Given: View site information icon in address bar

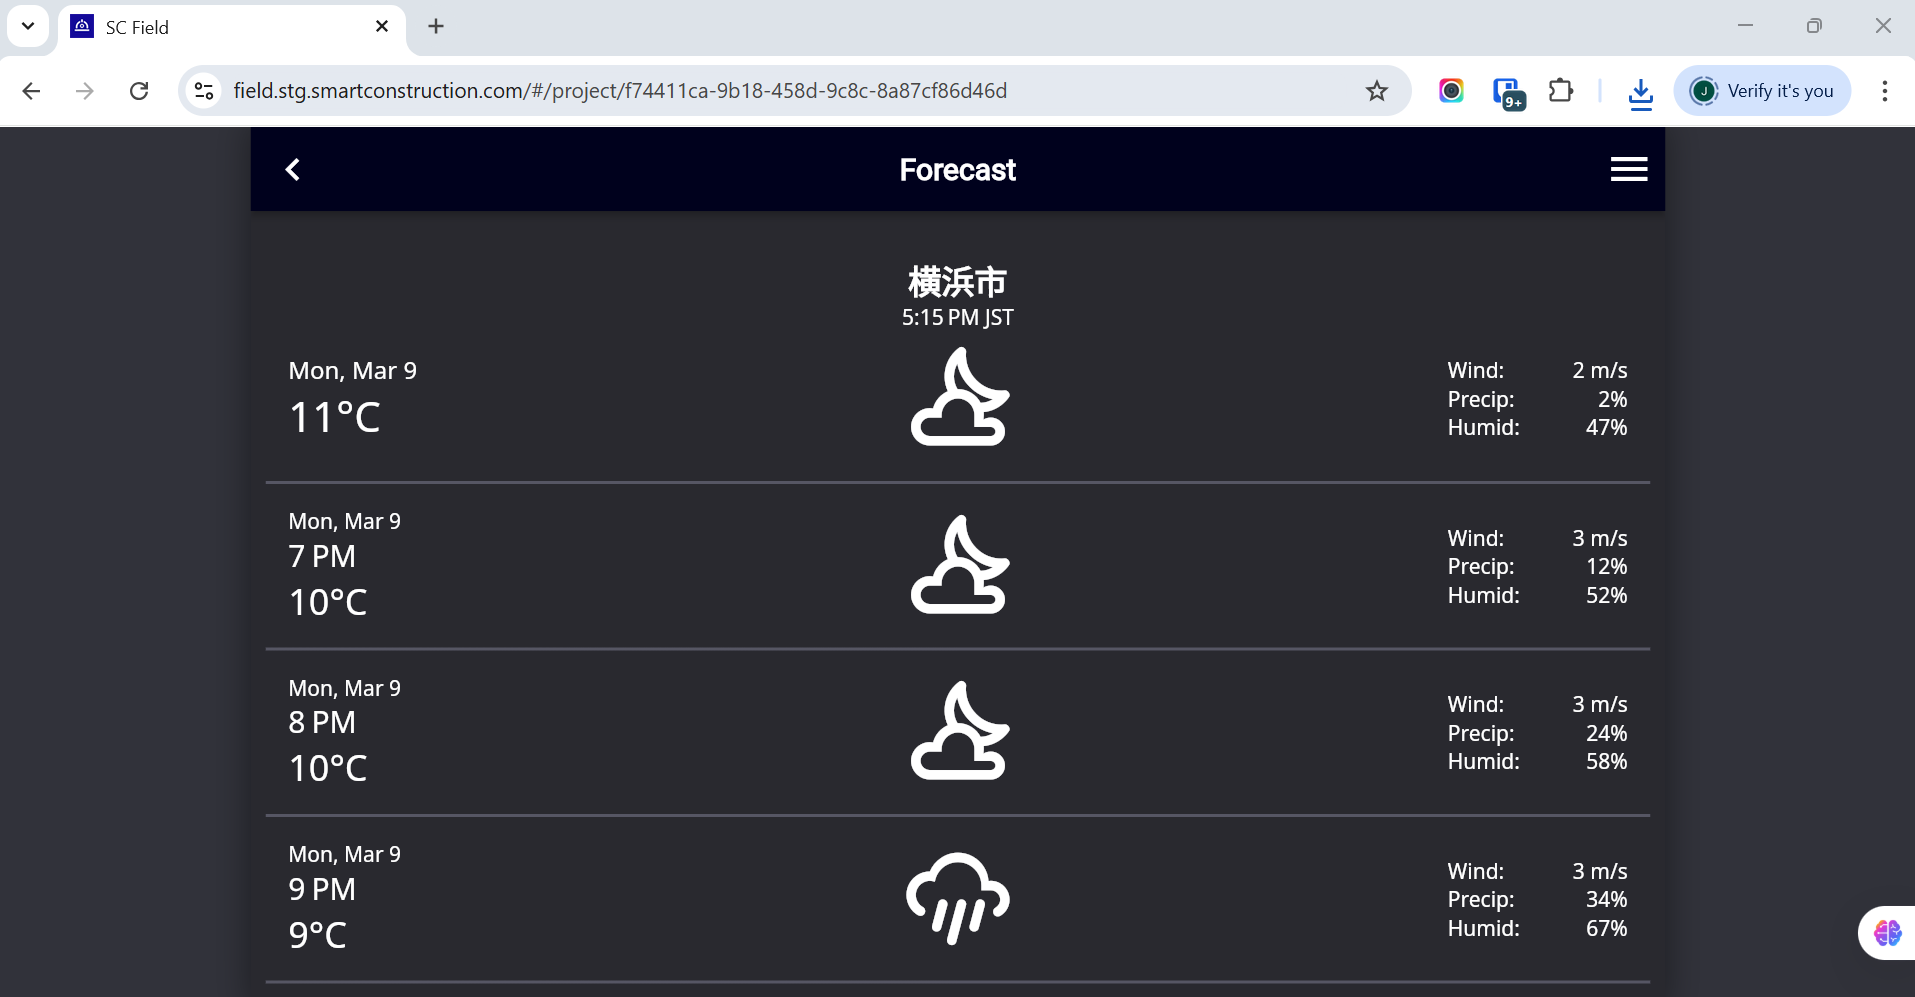Looking at the screenshot, I should point(204,91).
